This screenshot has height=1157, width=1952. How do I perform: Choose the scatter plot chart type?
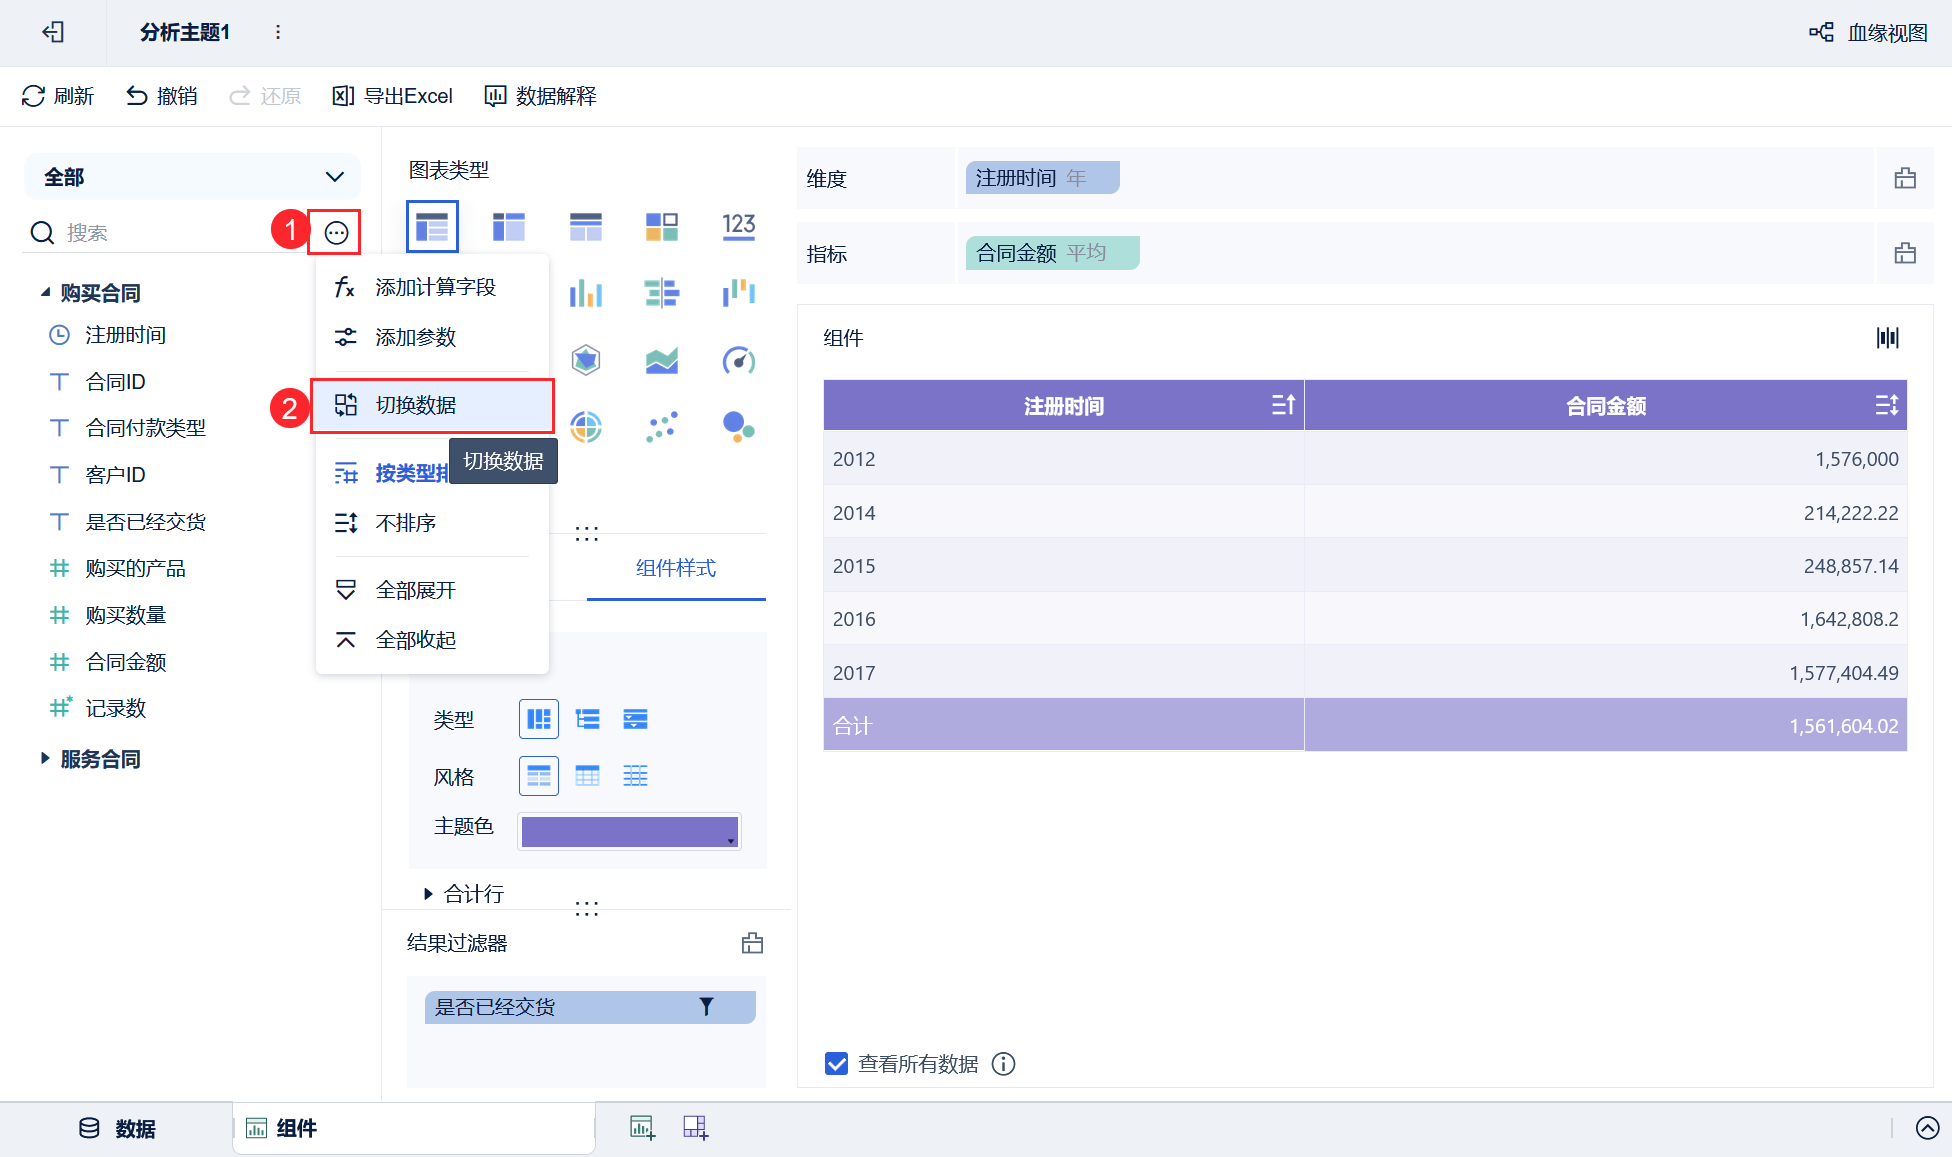[662, 427]
